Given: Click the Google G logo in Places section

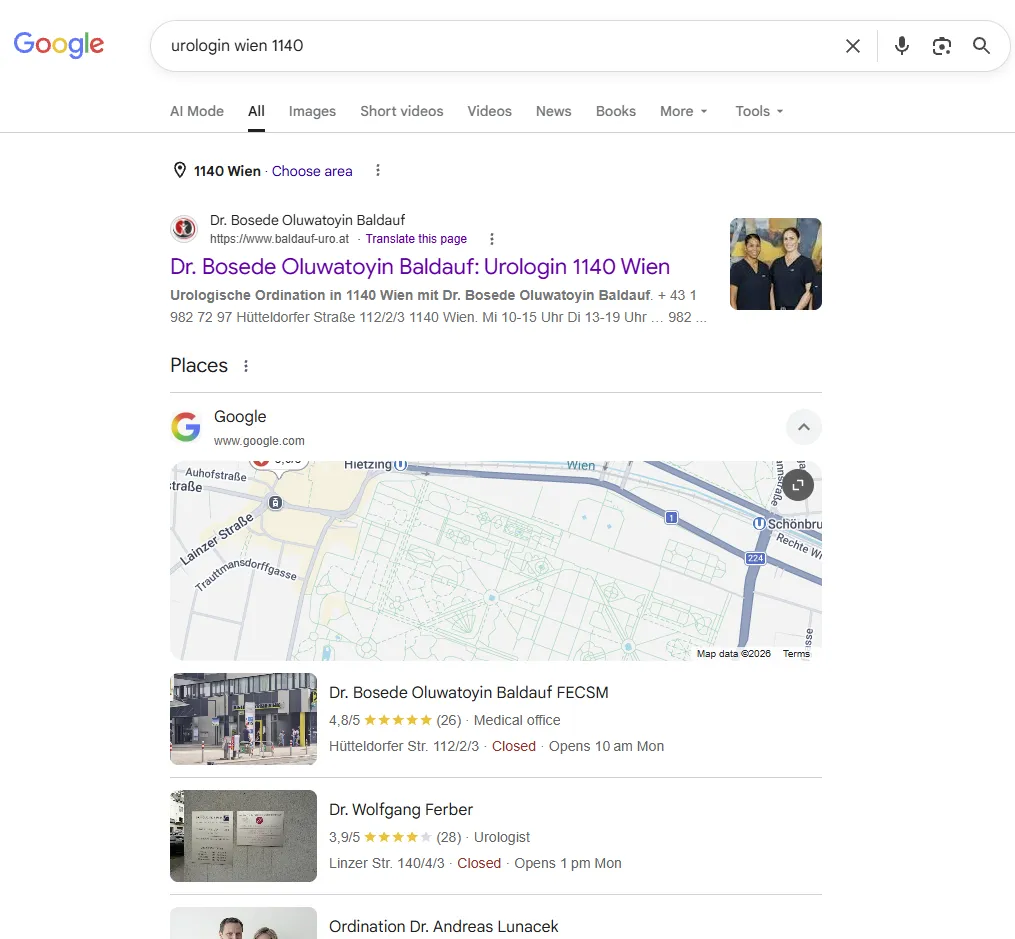Looking at the screenshot, I should (186, 427).
